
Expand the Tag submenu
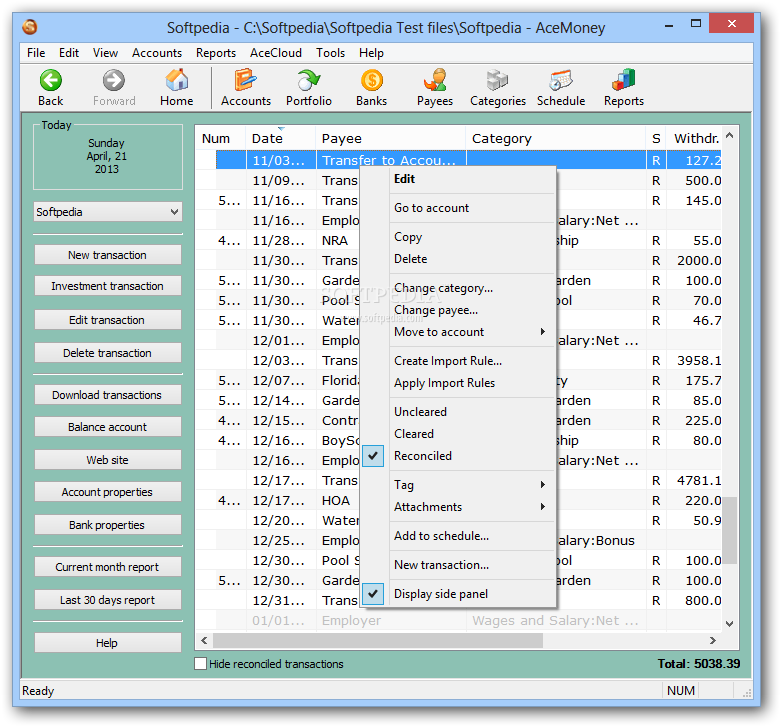pyautogui.click(x=457, y=485)
